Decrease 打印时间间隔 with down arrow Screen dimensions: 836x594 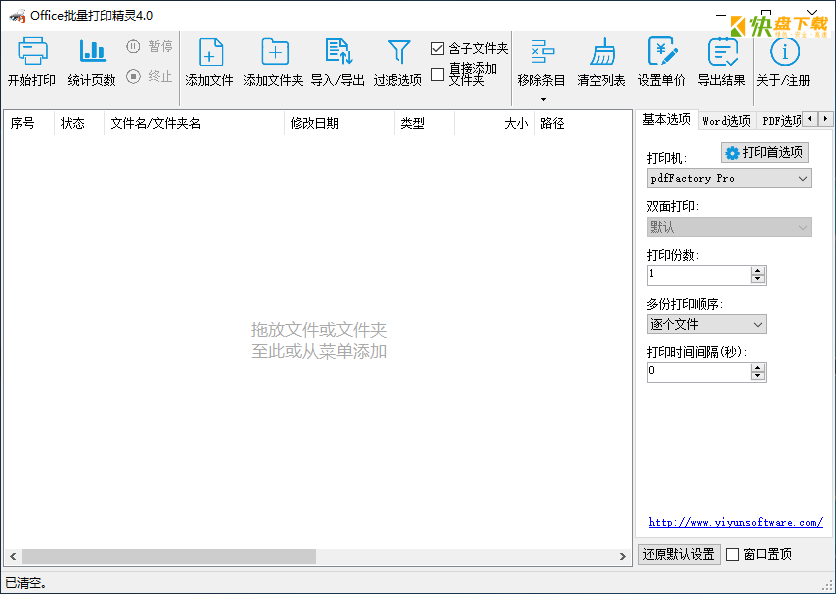pos(758,376)
